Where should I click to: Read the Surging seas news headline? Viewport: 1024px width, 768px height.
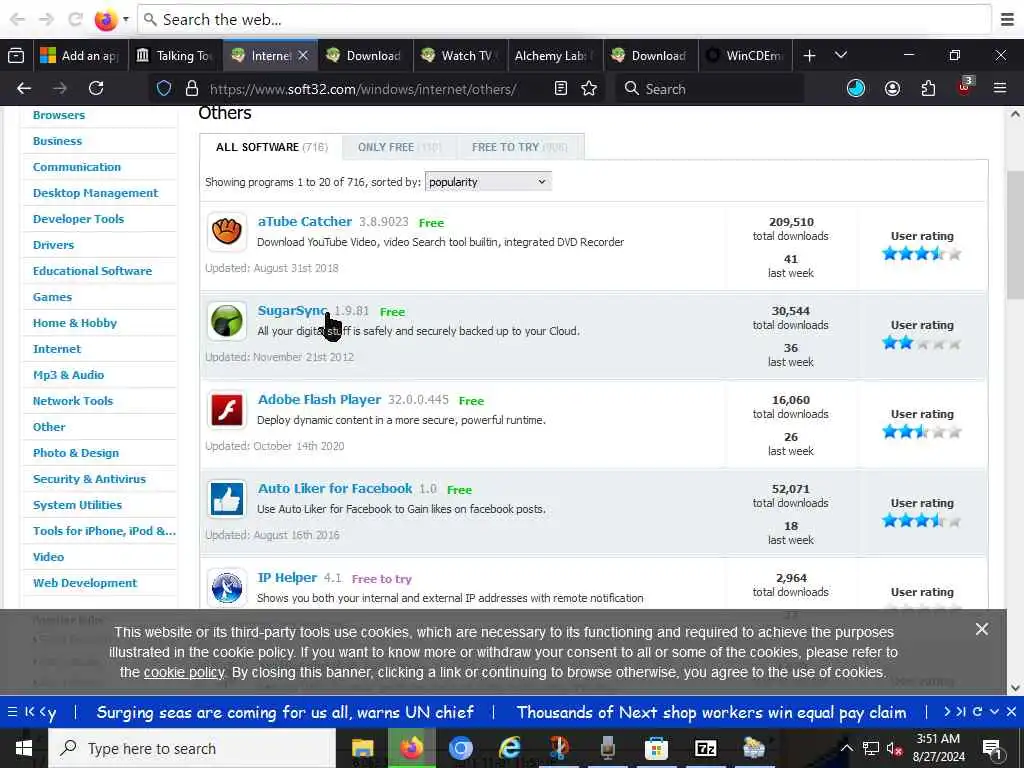click(x=285, y=712)
